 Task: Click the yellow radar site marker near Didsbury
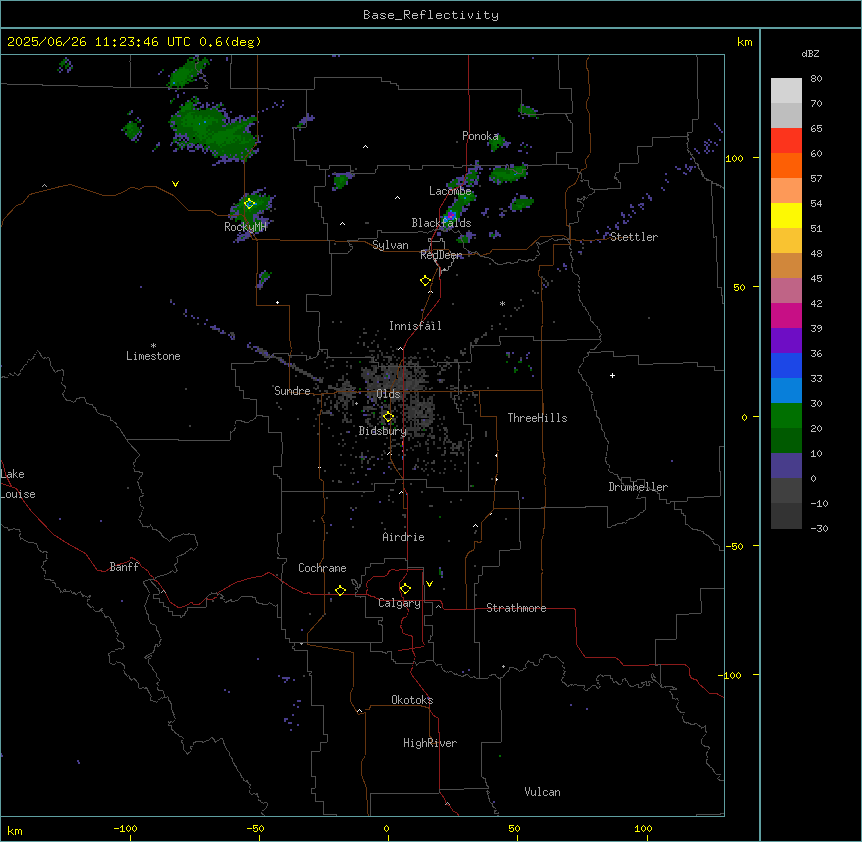coord(389,417)
